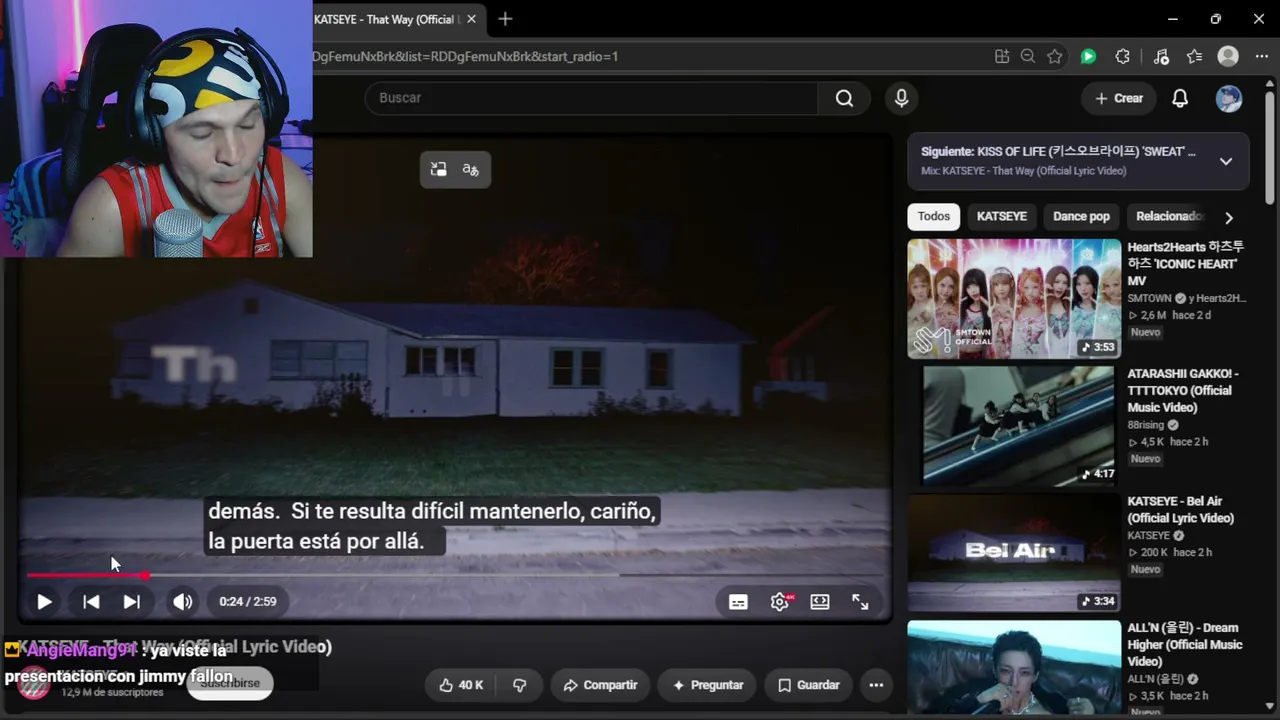Focus the Buscar search field
The image size is (1280, 720).
(x=591, y=98)
